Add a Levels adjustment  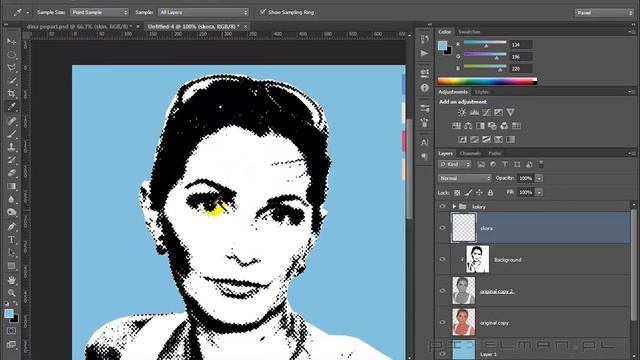[474, 112]
